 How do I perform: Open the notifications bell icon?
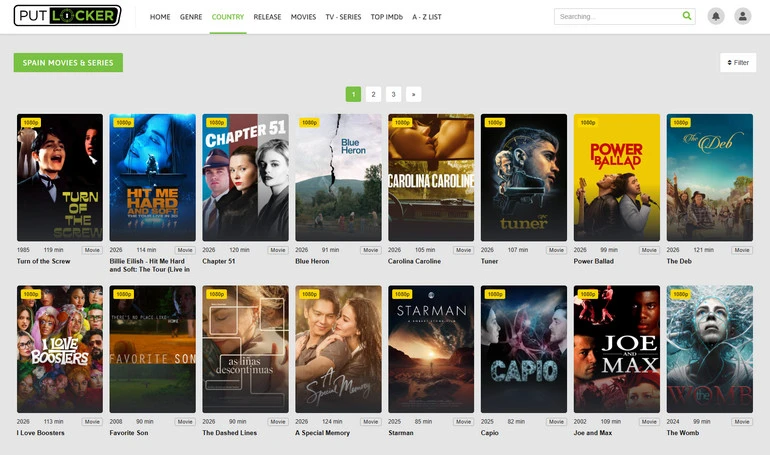(x=716, y=16)
